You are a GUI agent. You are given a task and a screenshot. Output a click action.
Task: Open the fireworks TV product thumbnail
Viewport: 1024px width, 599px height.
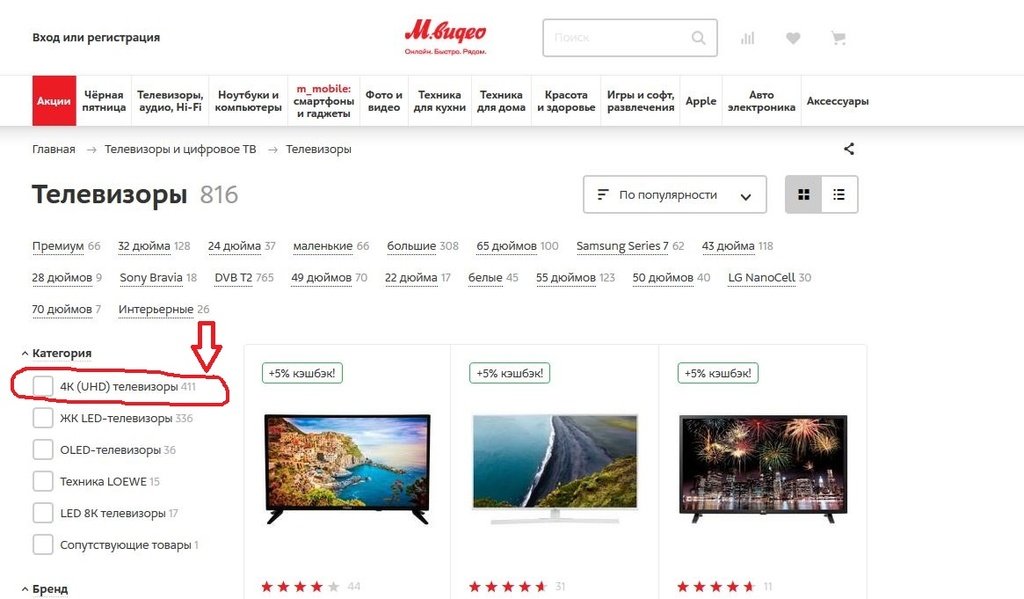point(763,468)
